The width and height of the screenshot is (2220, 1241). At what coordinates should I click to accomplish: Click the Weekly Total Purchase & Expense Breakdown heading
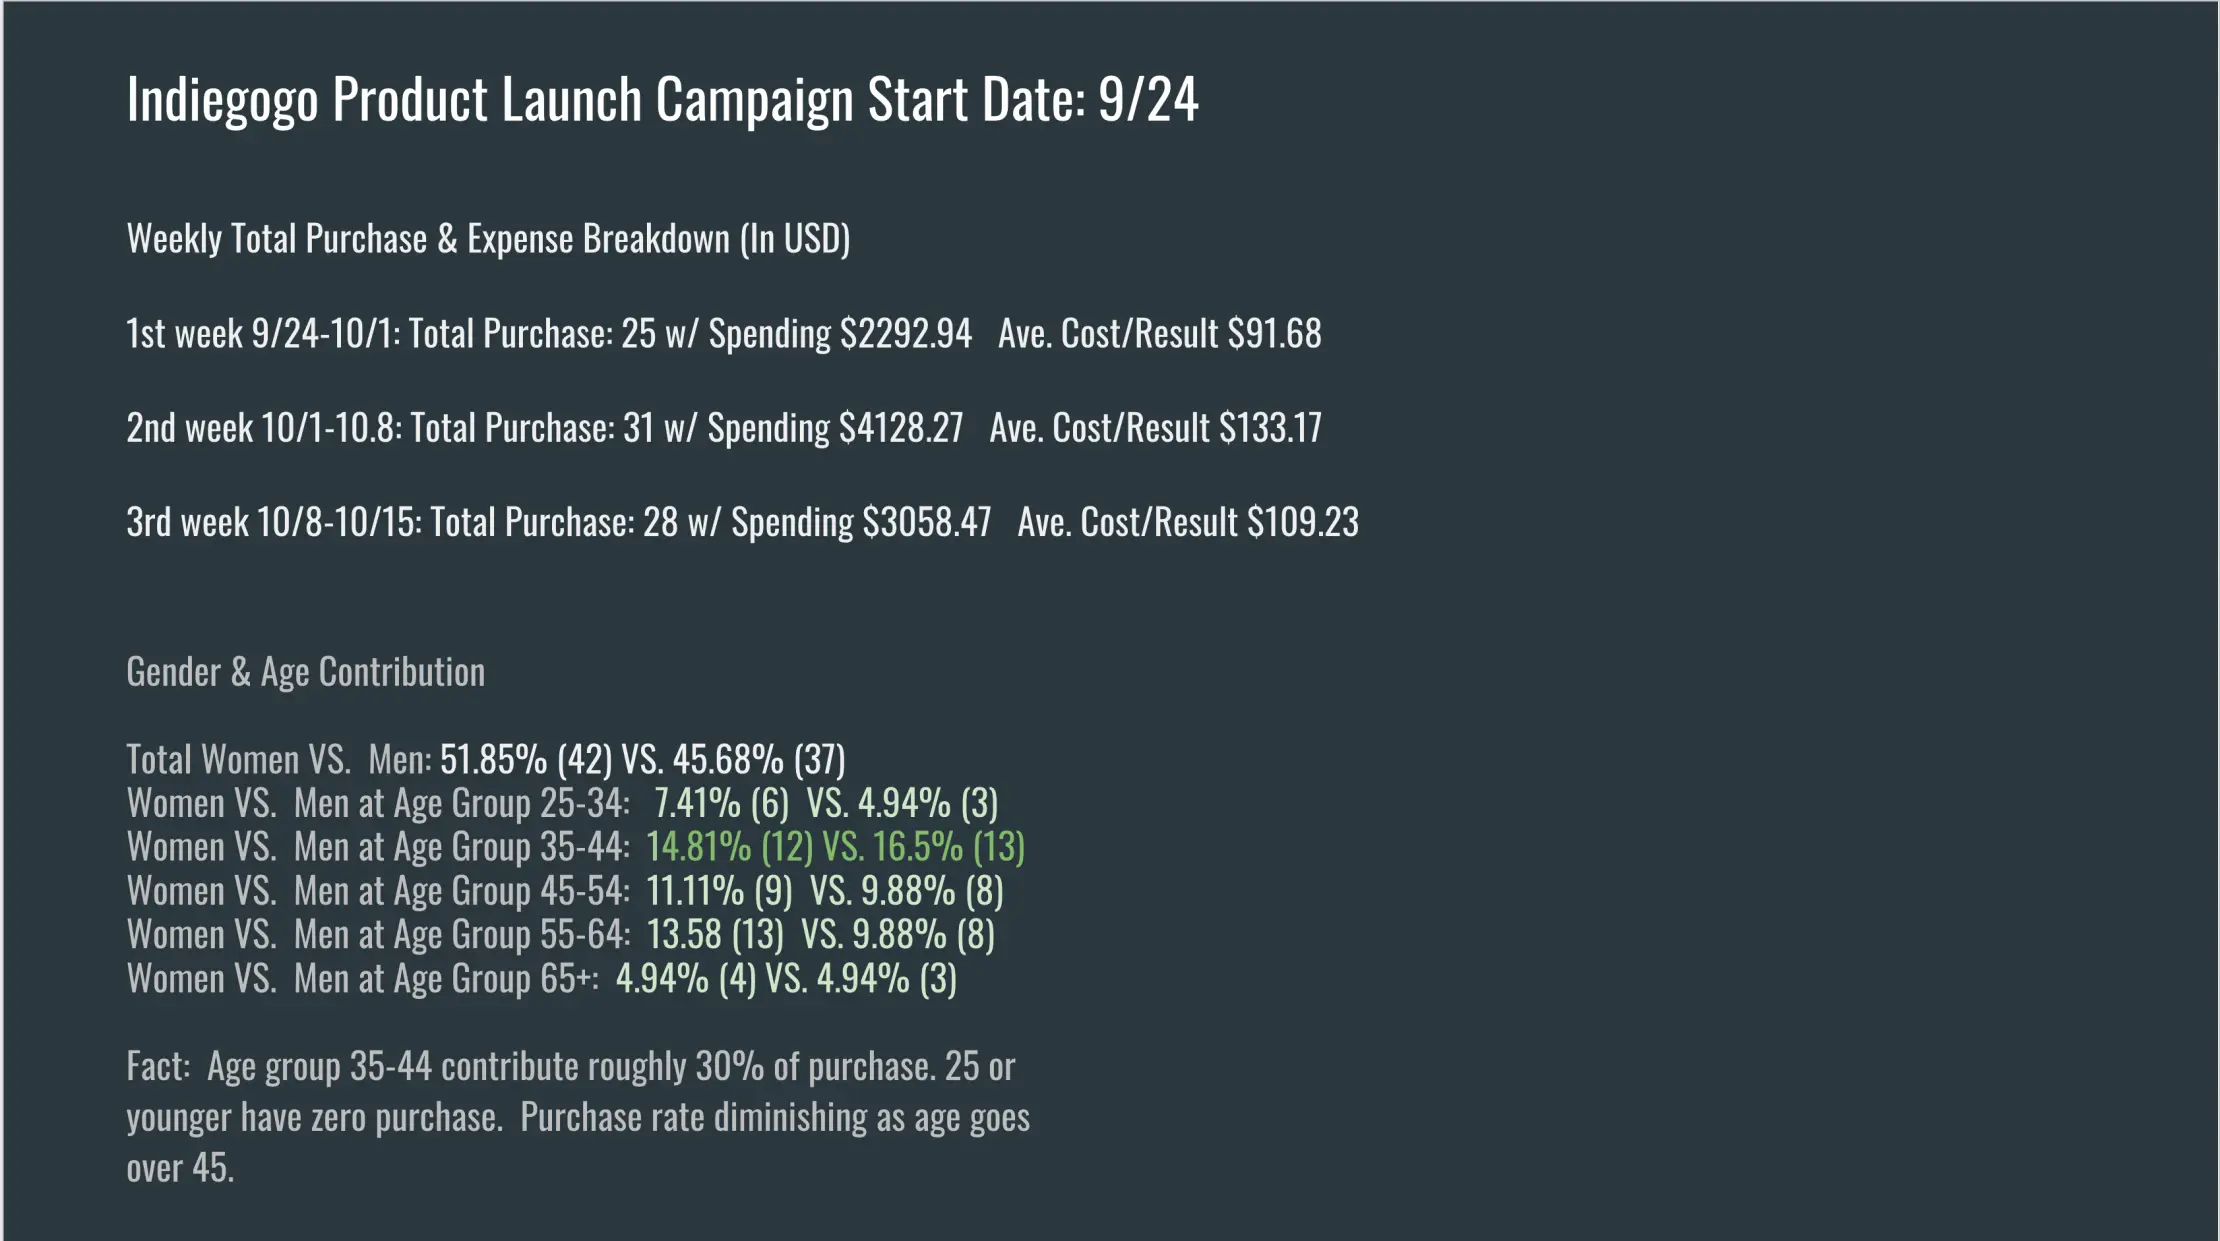point(488,239)
